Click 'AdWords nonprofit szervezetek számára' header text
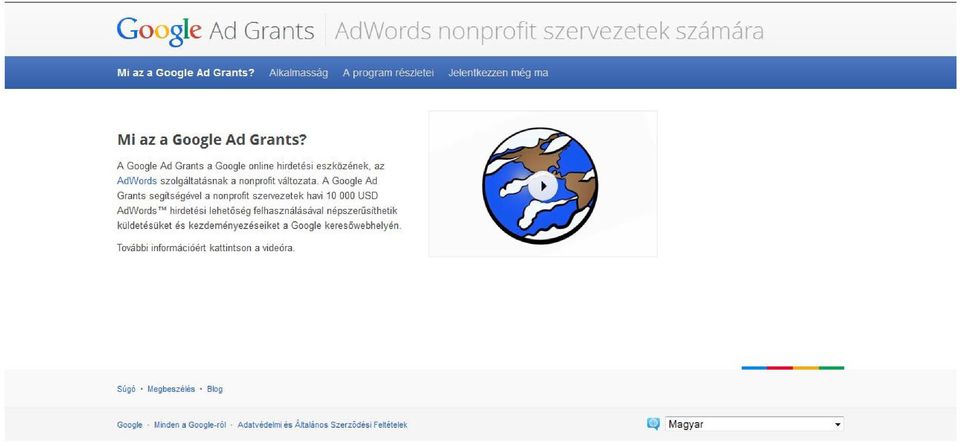 point(549,32)
